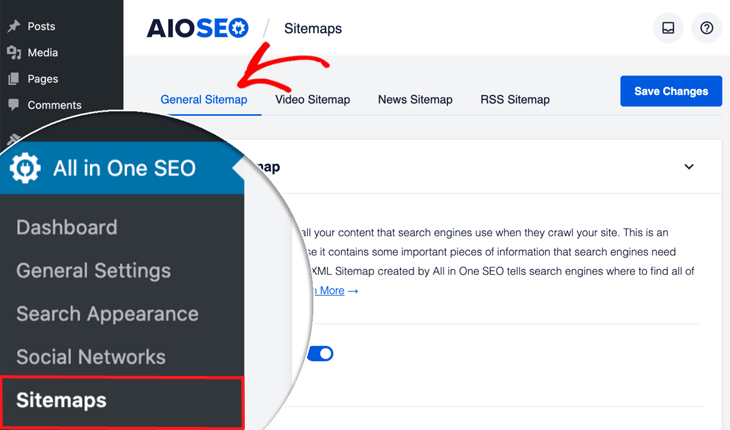
Task: Switch to the News Sitemap tab
Action: 415,99
